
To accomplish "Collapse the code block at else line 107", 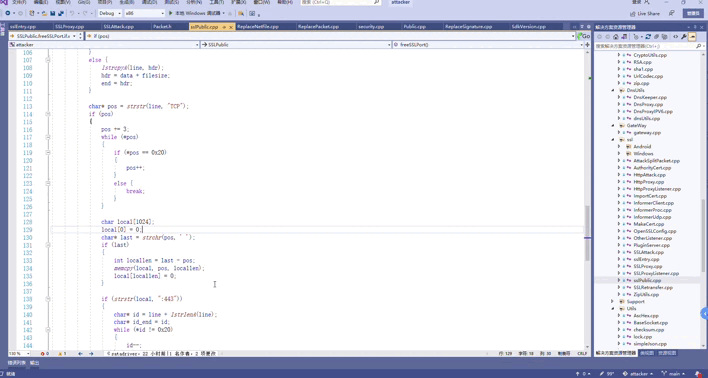I will point(48,60).
